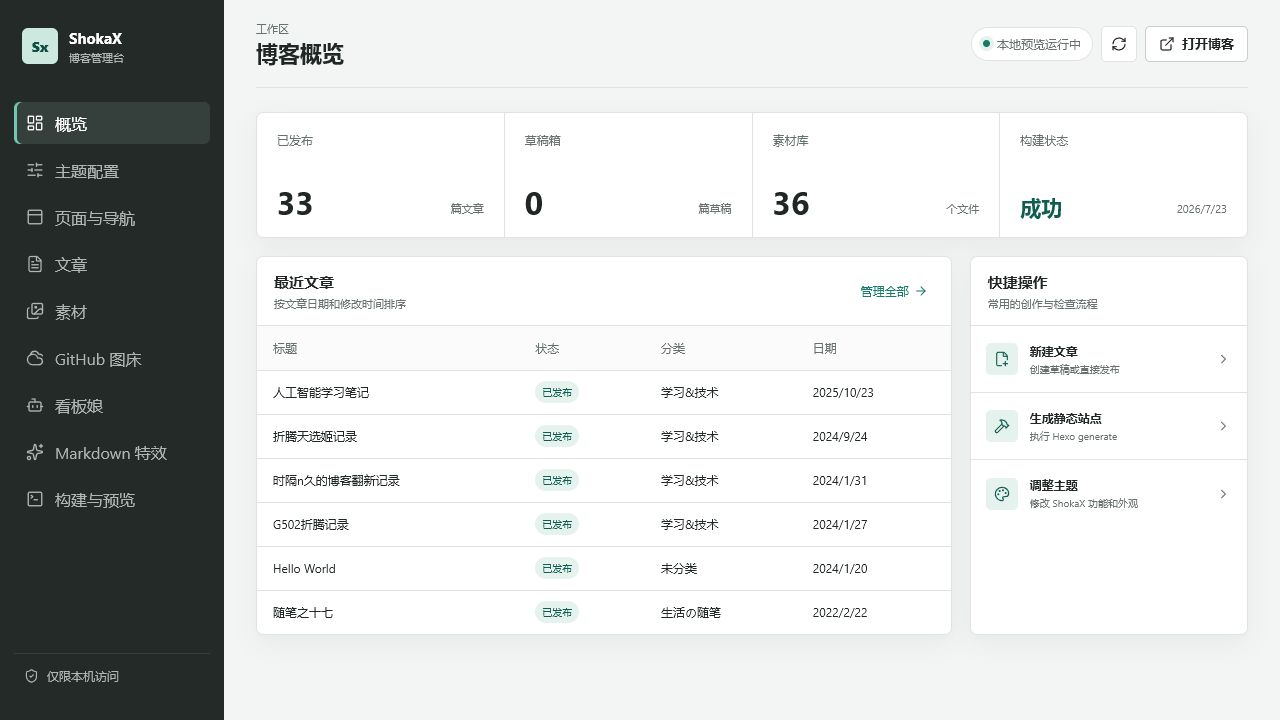
Task: Click article title Hello World
Action: click(x=304, y=568)
